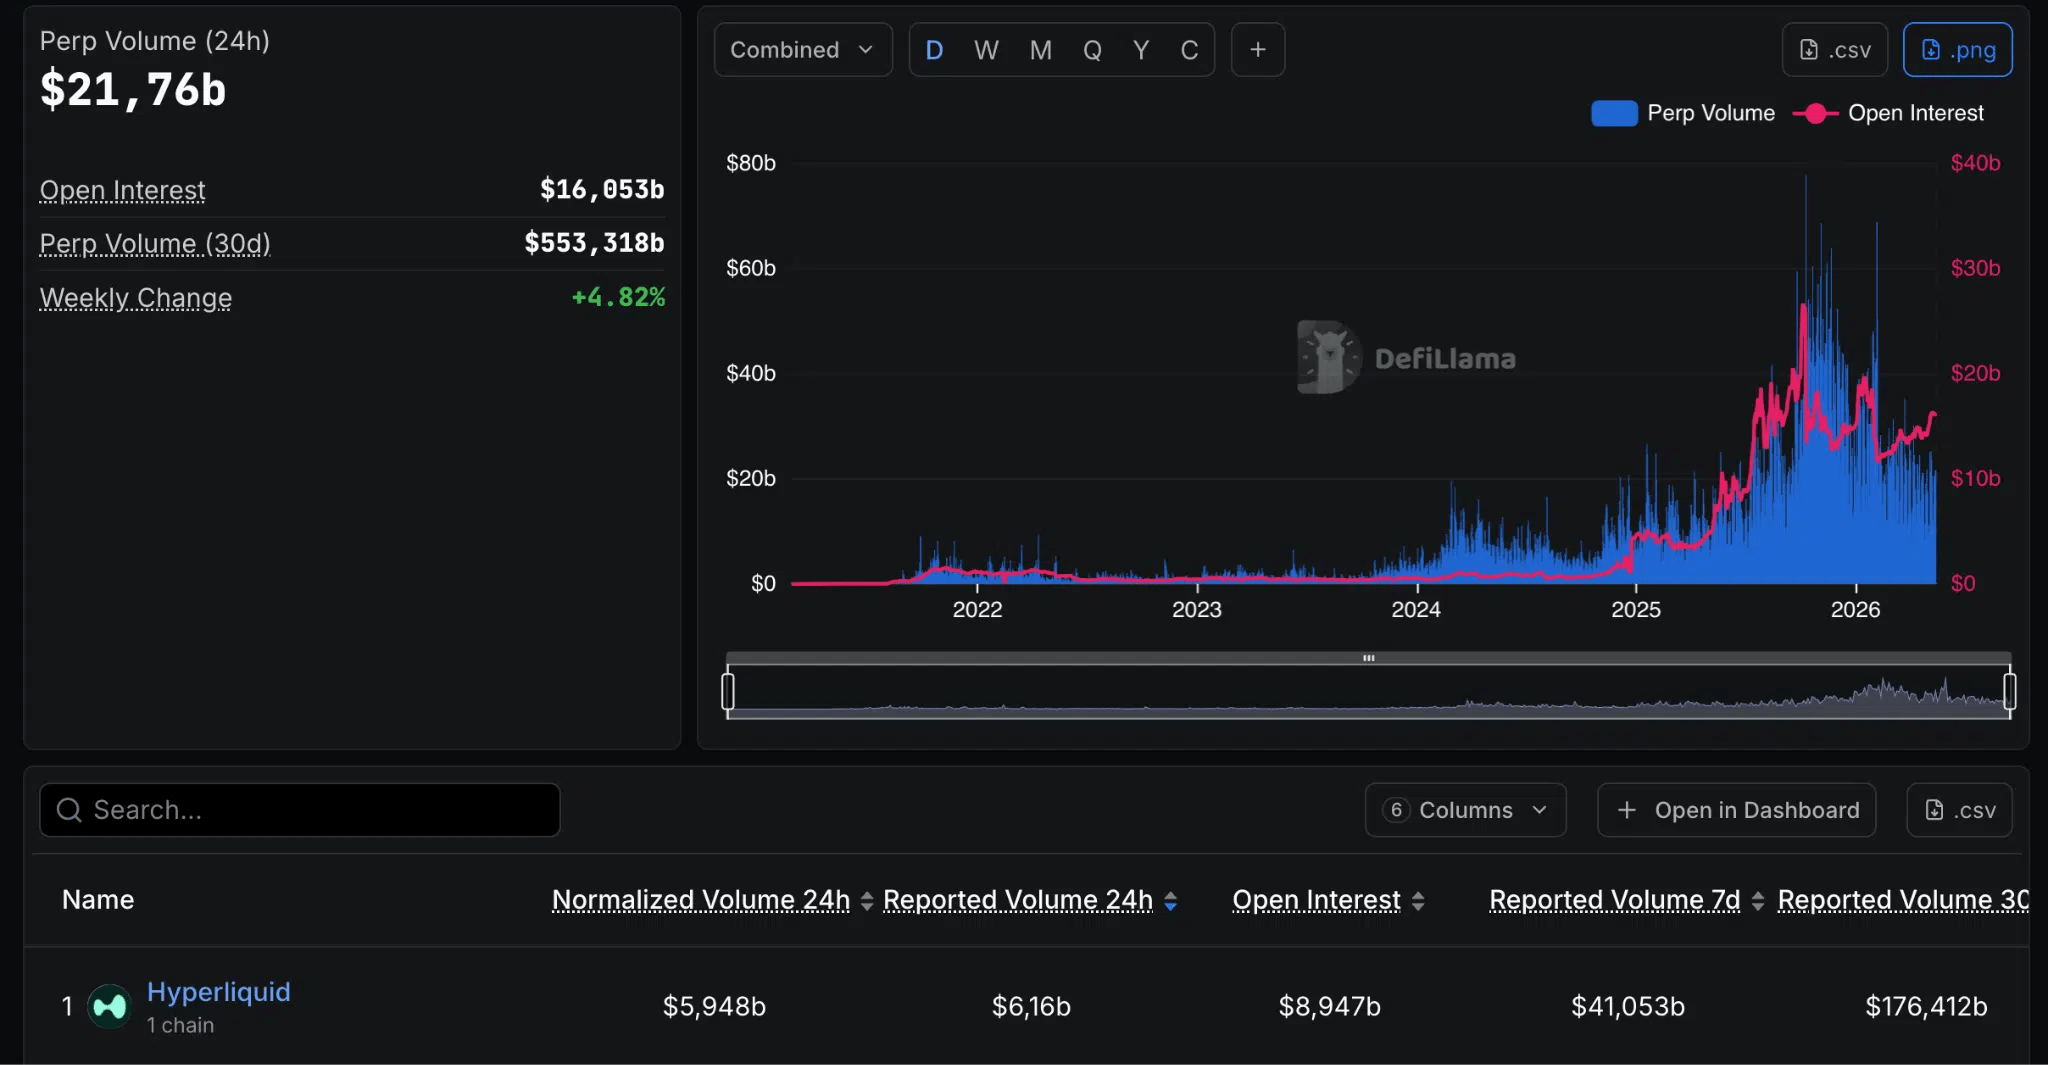2048x1065 pixels.
Task: Click the search magnifier icon
Action: coord(69,810)
